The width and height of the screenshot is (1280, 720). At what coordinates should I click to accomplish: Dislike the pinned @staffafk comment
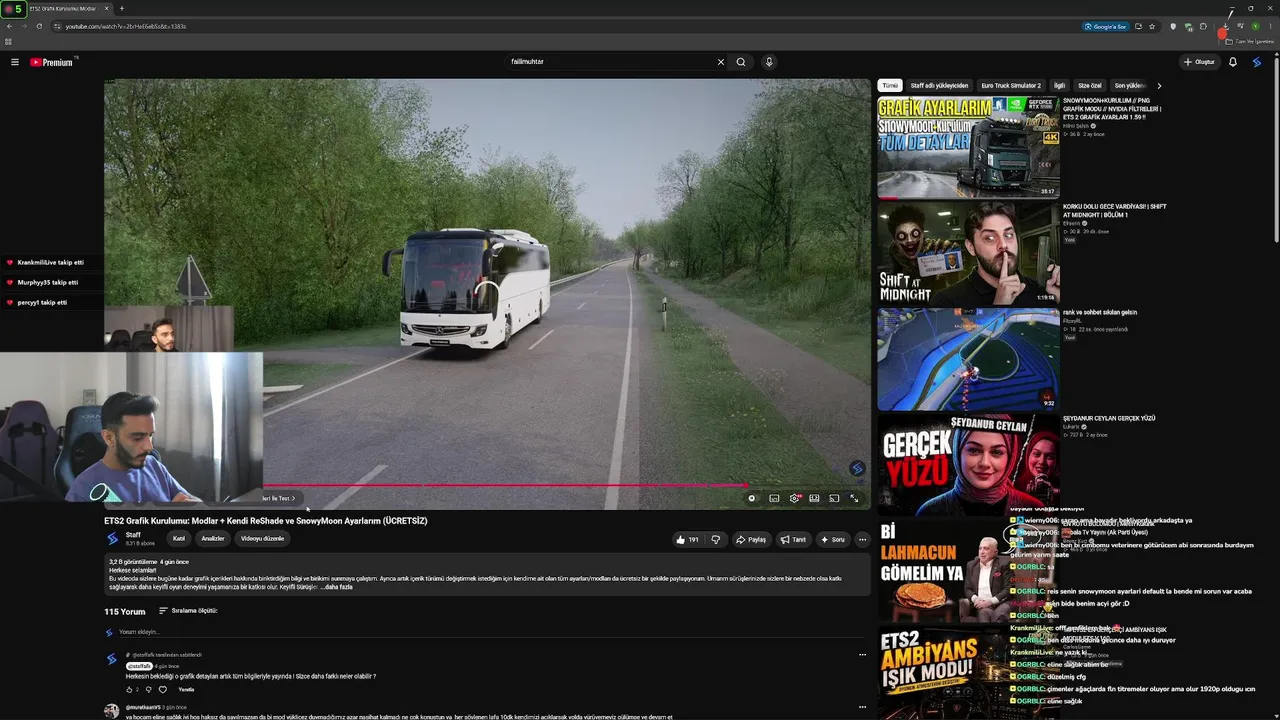point(149,689)
